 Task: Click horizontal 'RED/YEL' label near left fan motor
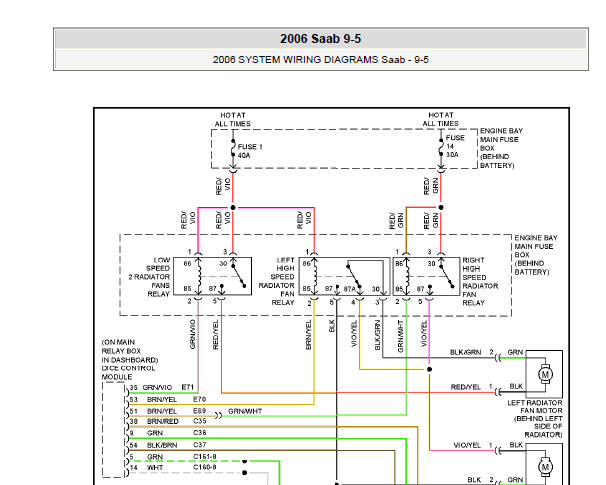(x=466, y=387)
